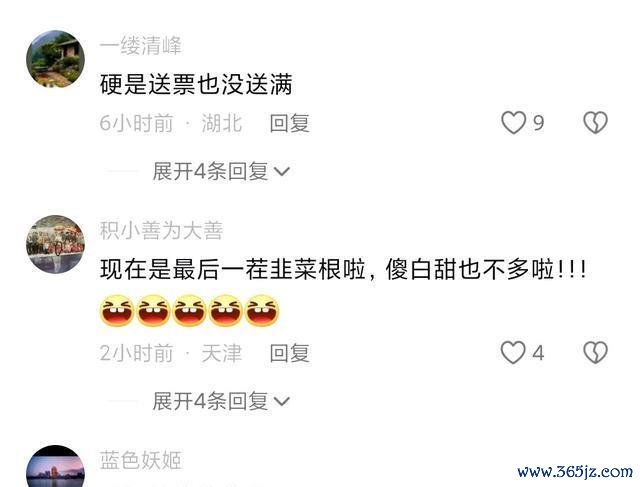
Task: Open 一缕清峰's profile avatar
Action: pyautogui.click(x=56, y=59)
